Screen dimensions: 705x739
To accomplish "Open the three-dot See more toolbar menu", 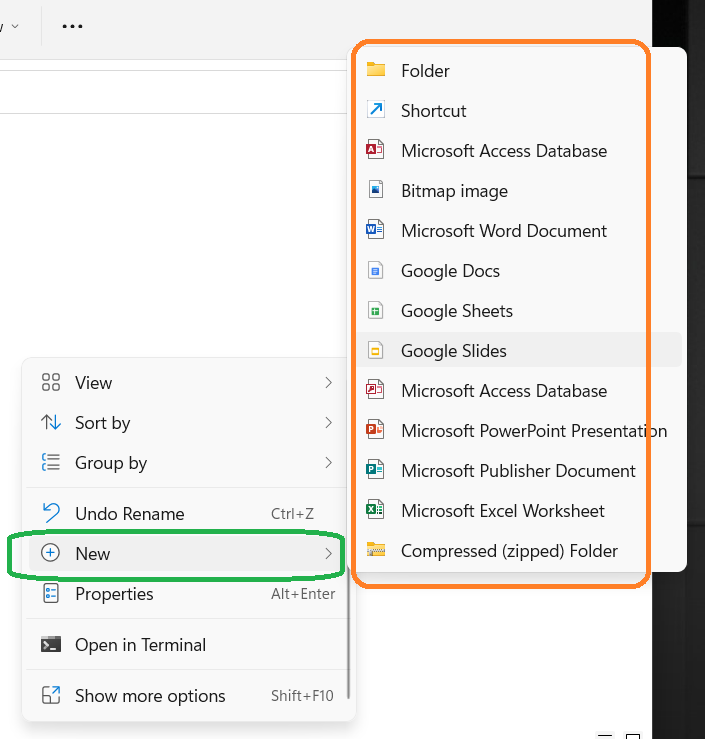I will coord(73,26).
